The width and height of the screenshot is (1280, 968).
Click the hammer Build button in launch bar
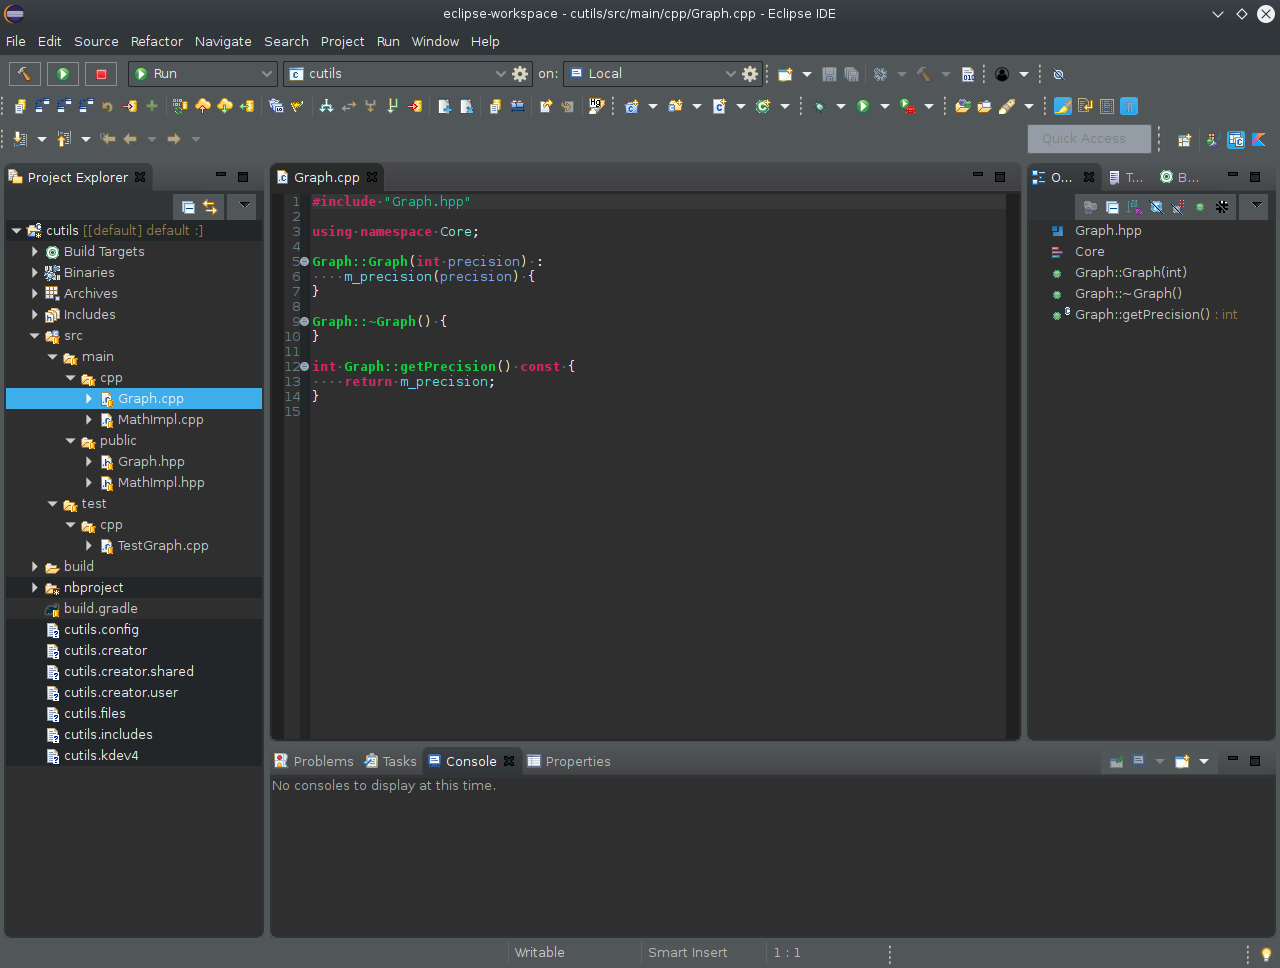click(x=25, y=74)
